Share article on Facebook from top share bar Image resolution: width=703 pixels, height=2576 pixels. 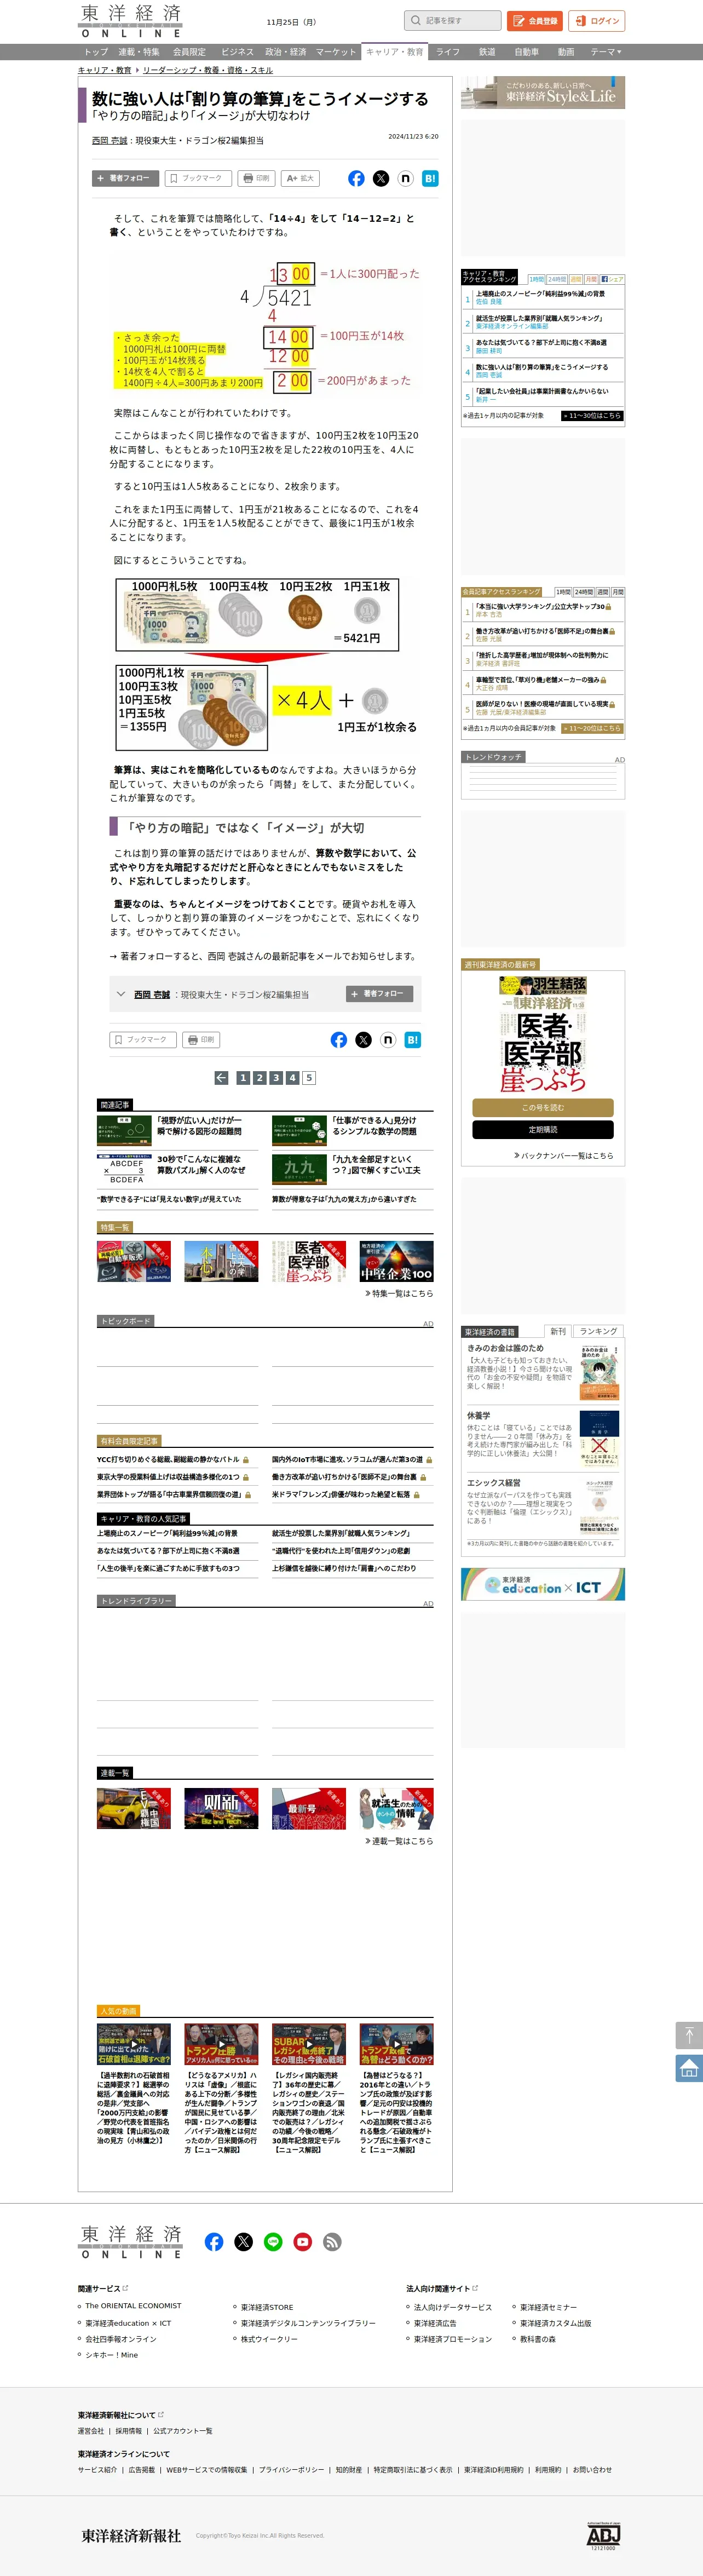(x=356, y=178)
